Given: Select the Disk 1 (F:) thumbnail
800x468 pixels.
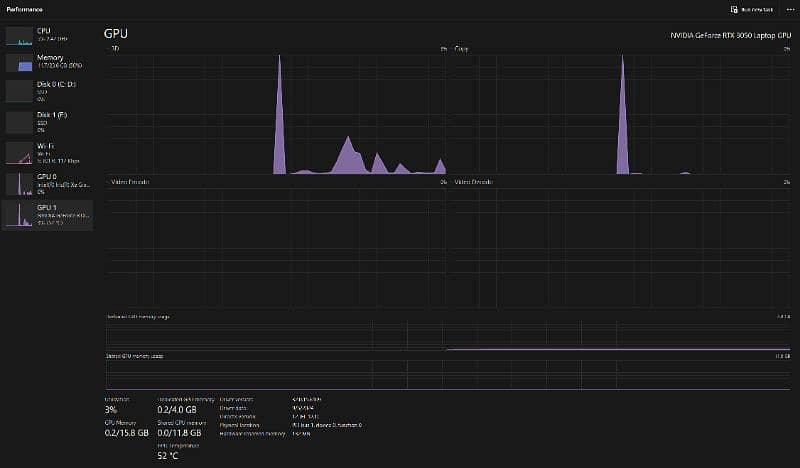Looking at the screenshot, I should 20,122.
